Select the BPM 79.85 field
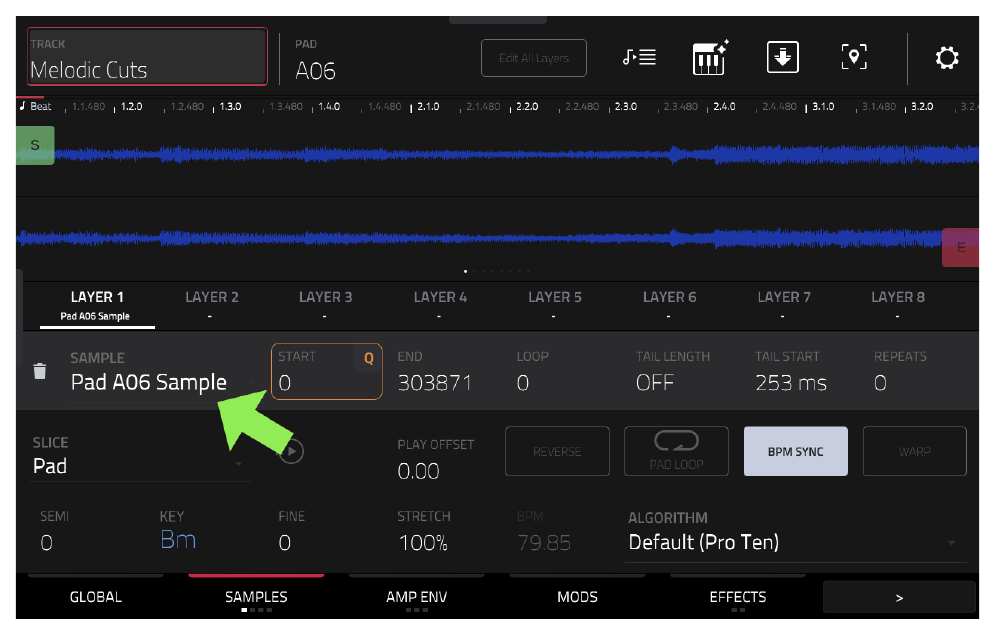The height and width of the screenshot is (636, 996). (x=544, y=531)
